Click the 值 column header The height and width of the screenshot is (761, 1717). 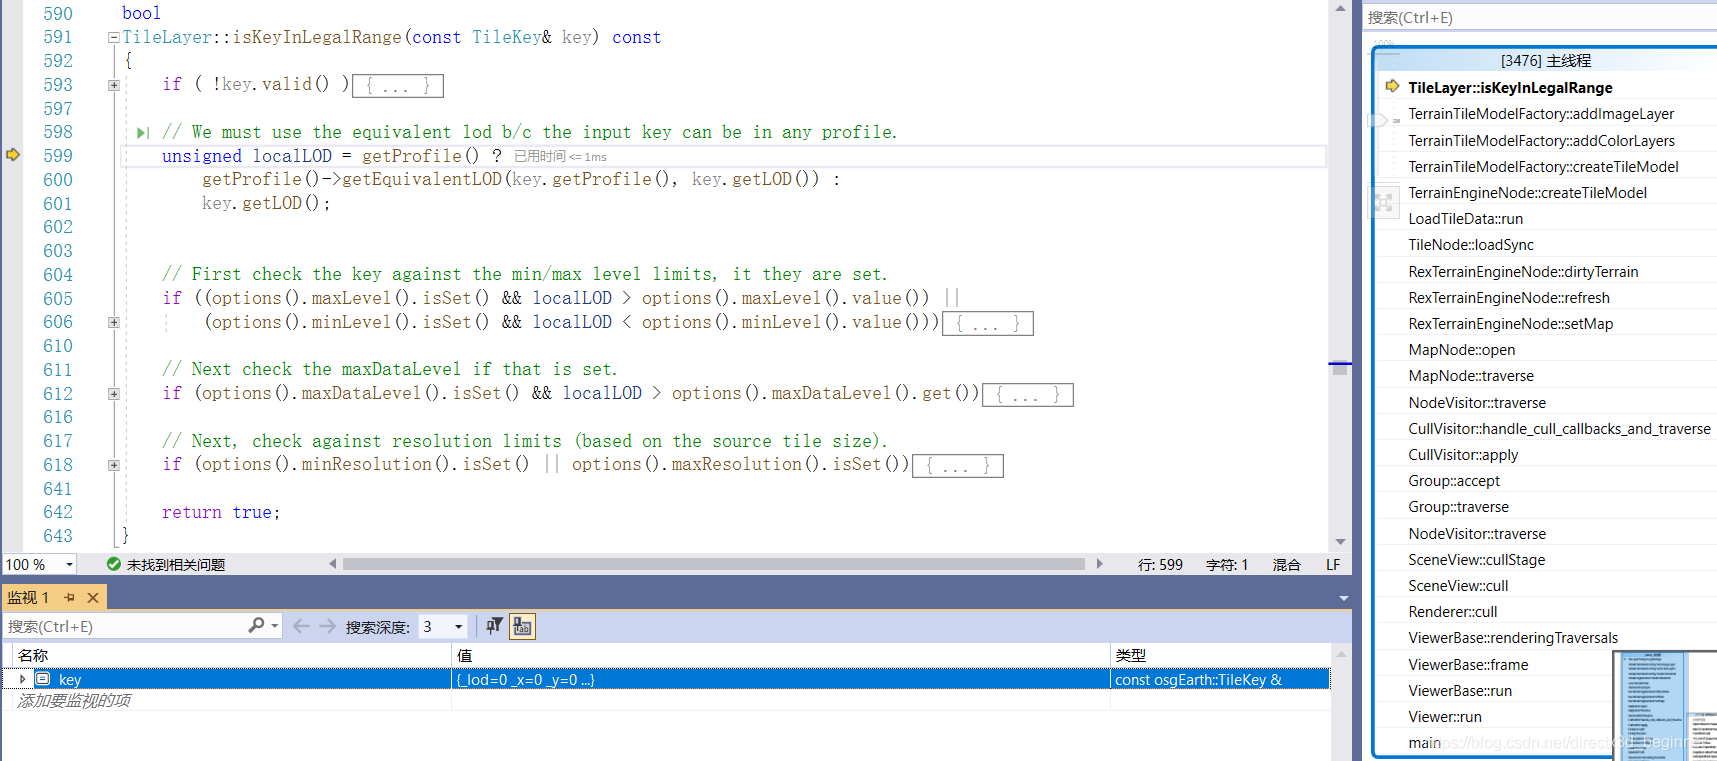[464, 655]
